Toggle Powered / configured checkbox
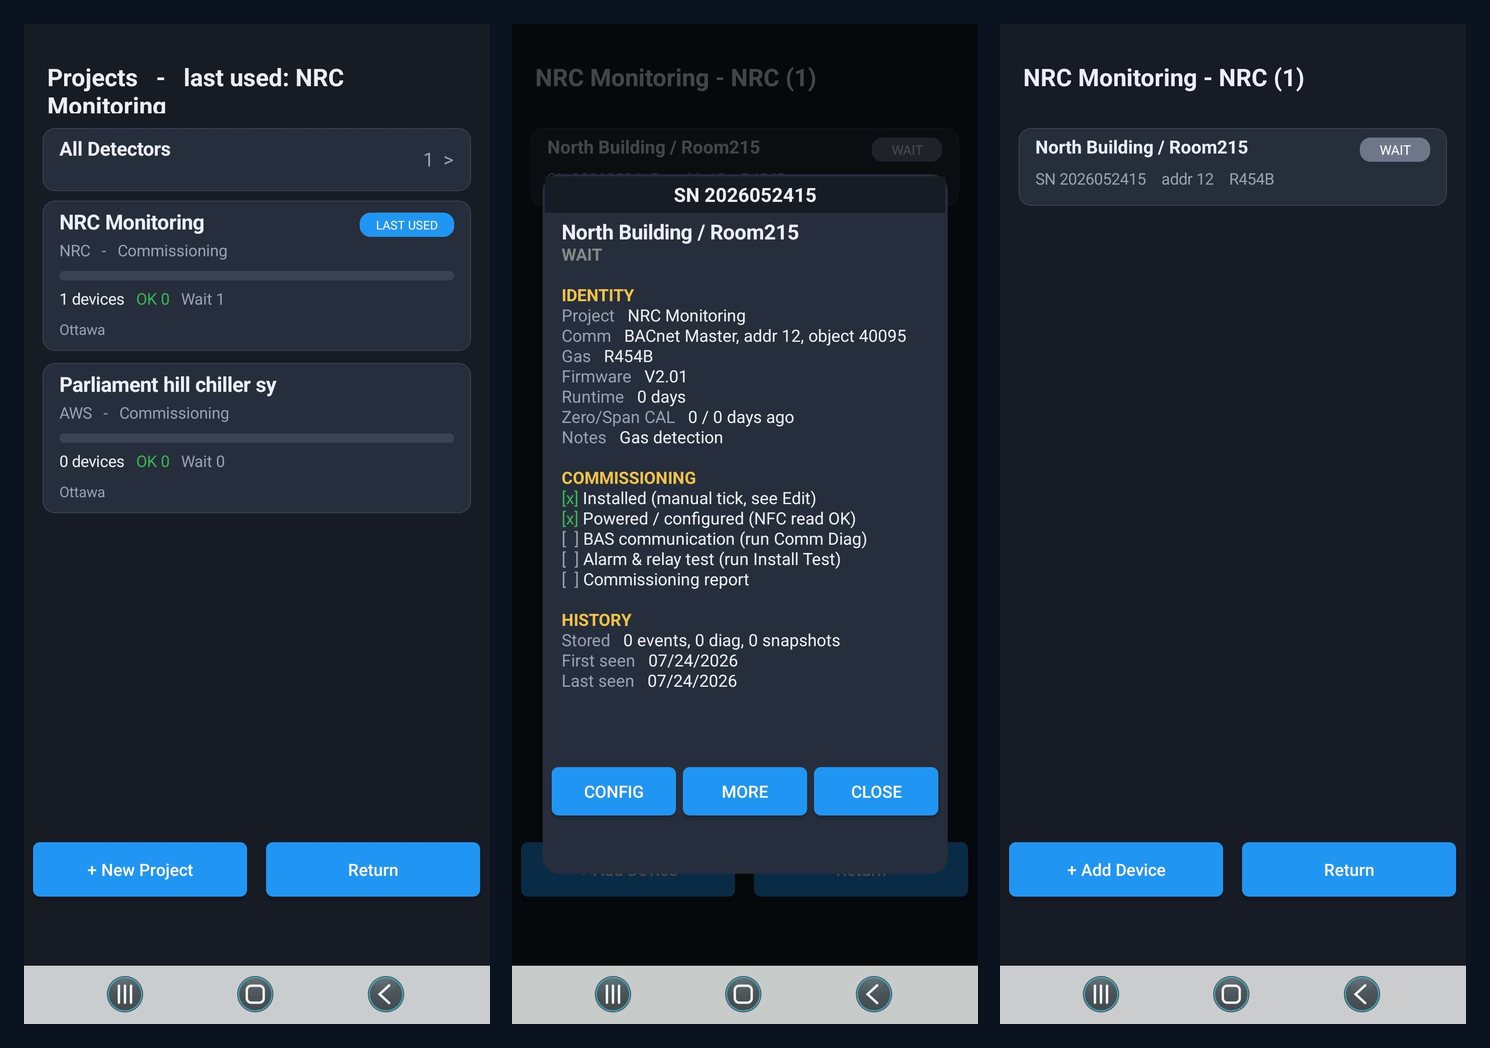Image resolution: width=1490 pixels, height=1048 pixels. tap(570, 518)
